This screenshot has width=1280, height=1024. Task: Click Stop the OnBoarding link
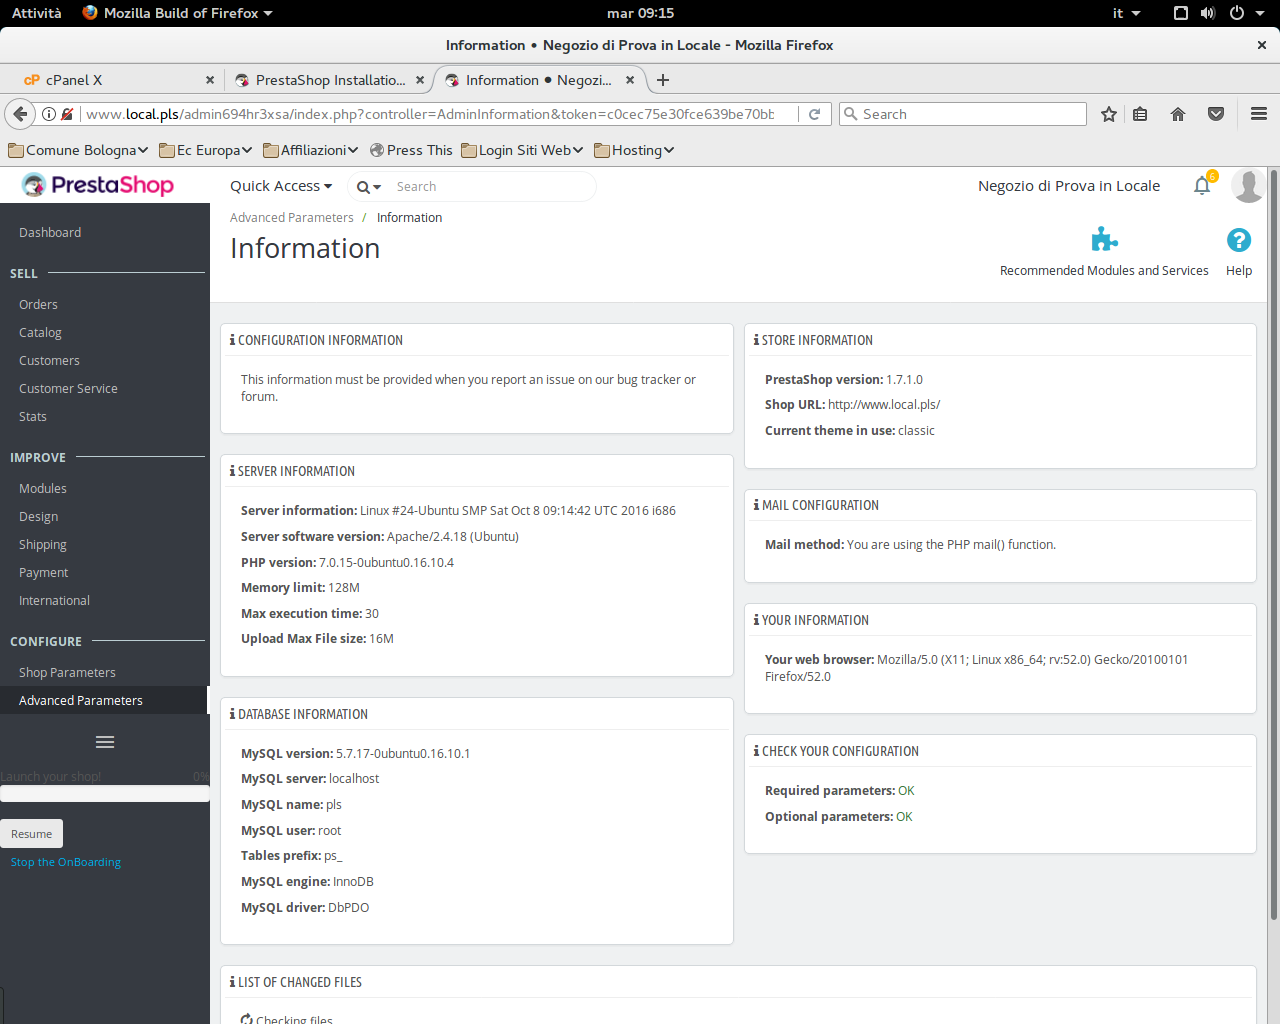[66, 862]
